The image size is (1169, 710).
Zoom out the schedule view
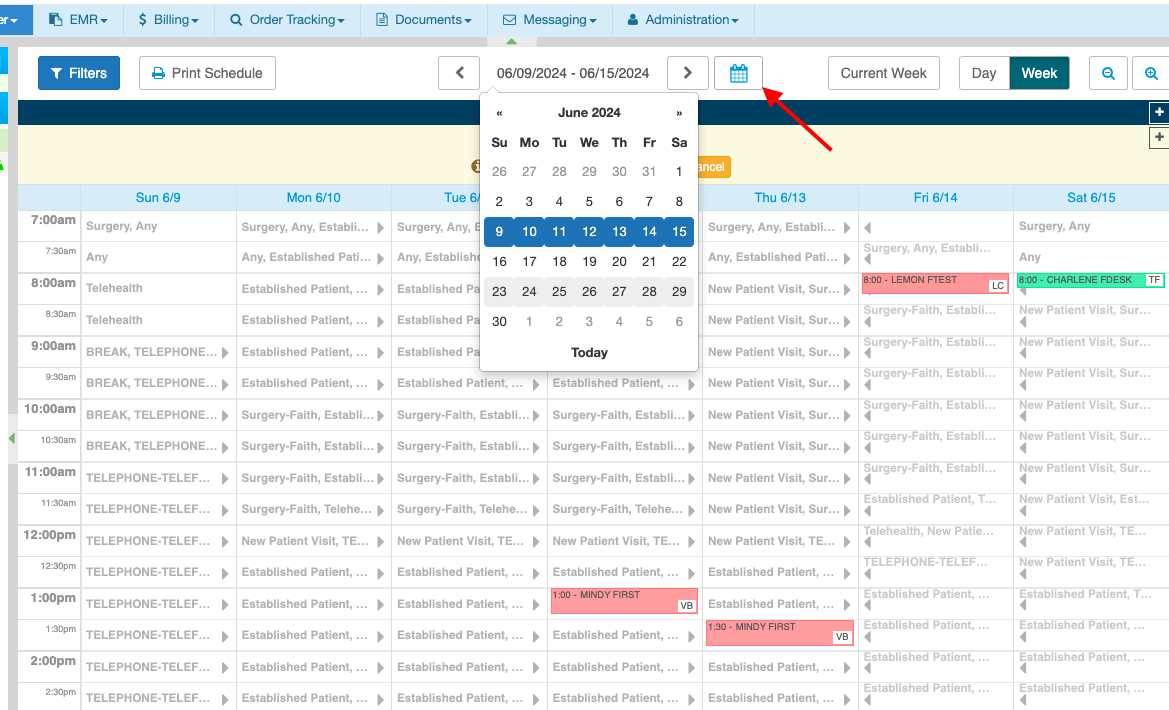click(x=1108, y=73)
